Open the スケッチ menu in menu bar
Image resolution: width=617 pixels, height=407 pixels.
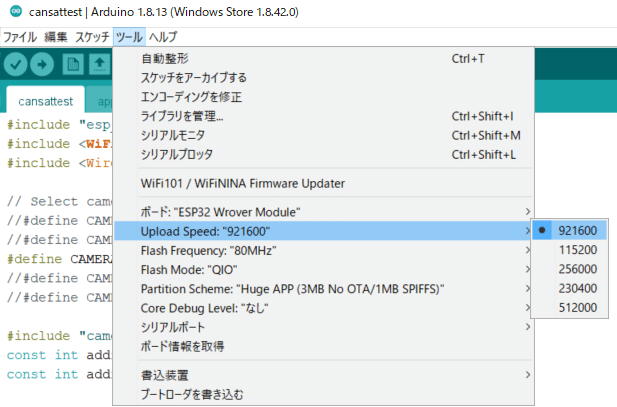click(92, 37)
